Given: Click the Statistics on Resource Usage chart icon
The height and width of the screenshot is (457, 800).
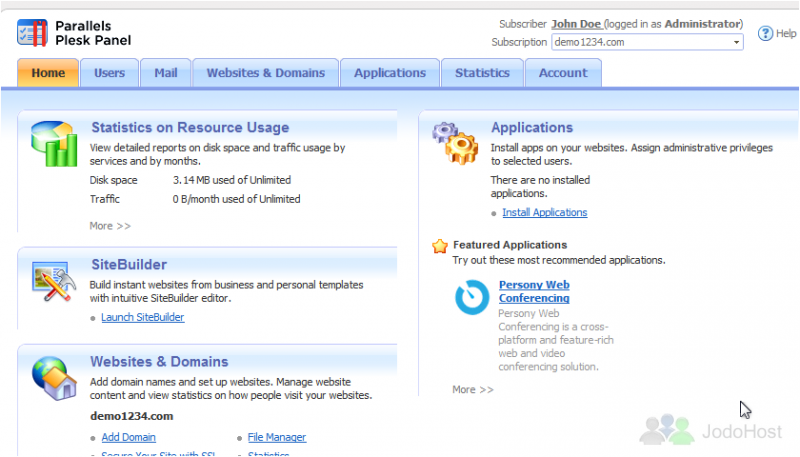Looking at the screenshot, I should (54, 143).
